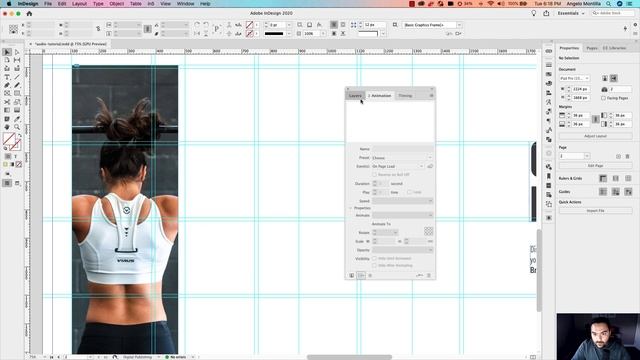Image resolution: width=640 pixels, height=360 pixels.
Task: Select the Selection tool
Action: tap(7, 52)
